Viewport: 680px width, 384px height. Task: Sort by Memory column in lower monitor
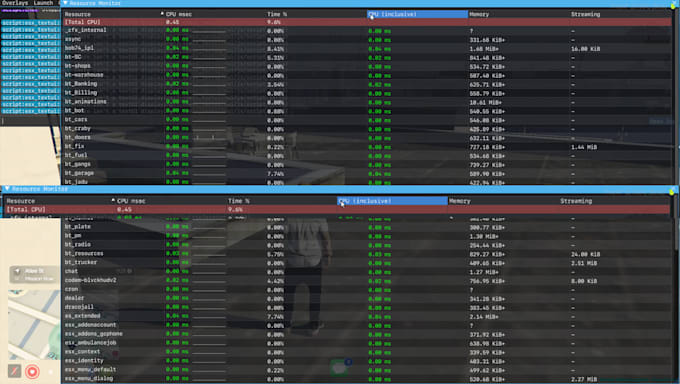coord(460,201)
